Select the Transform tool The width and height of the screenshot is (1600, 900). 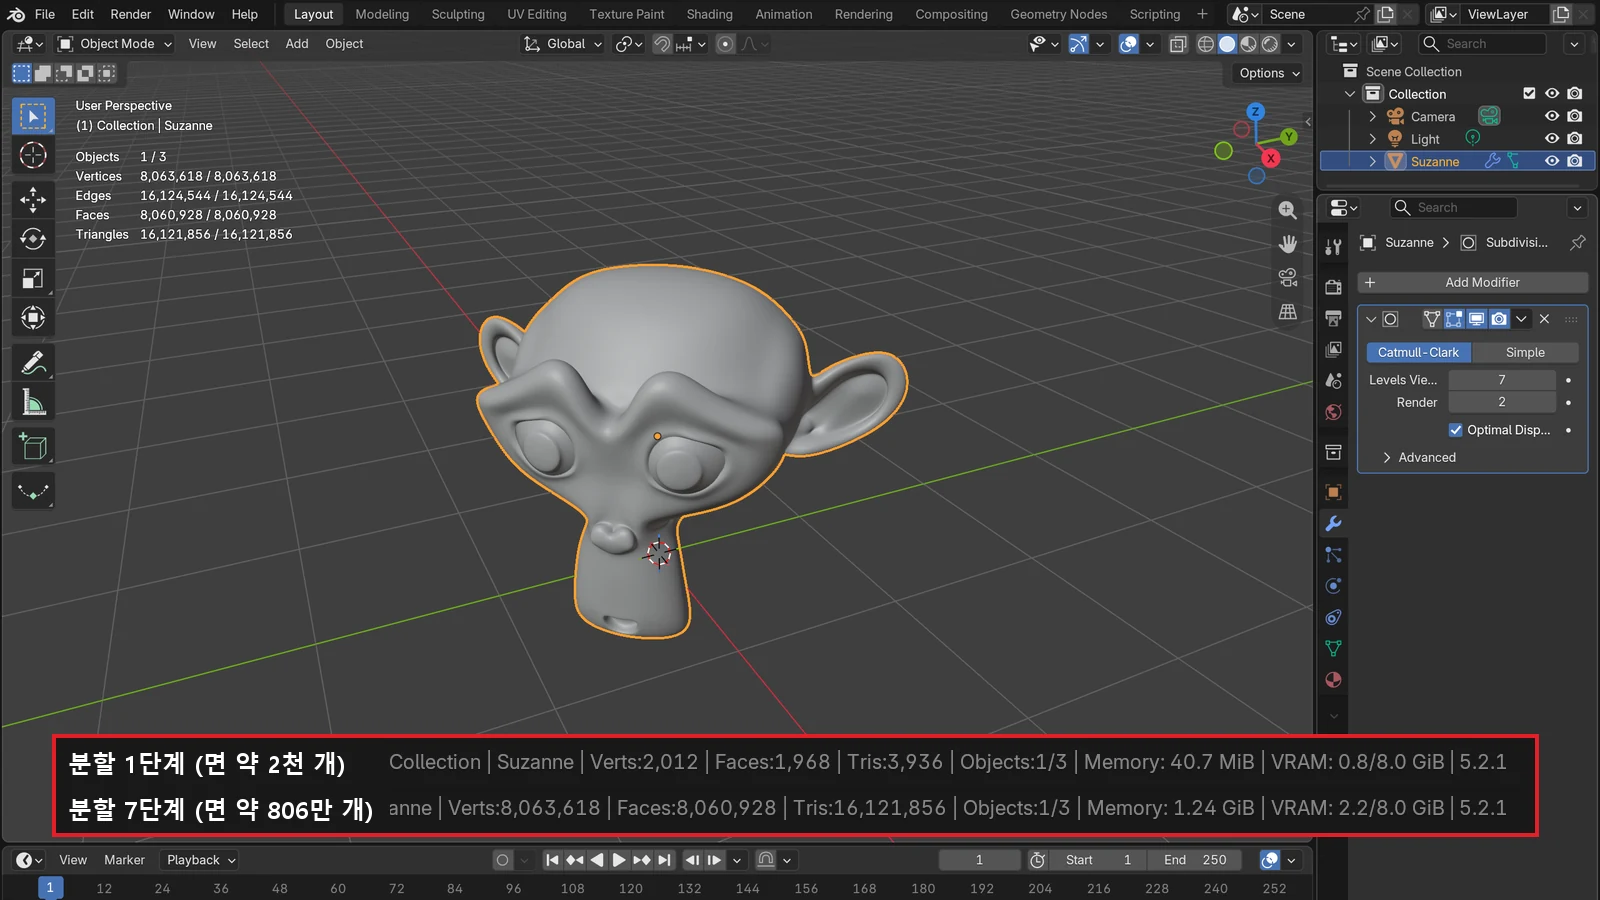33,318
